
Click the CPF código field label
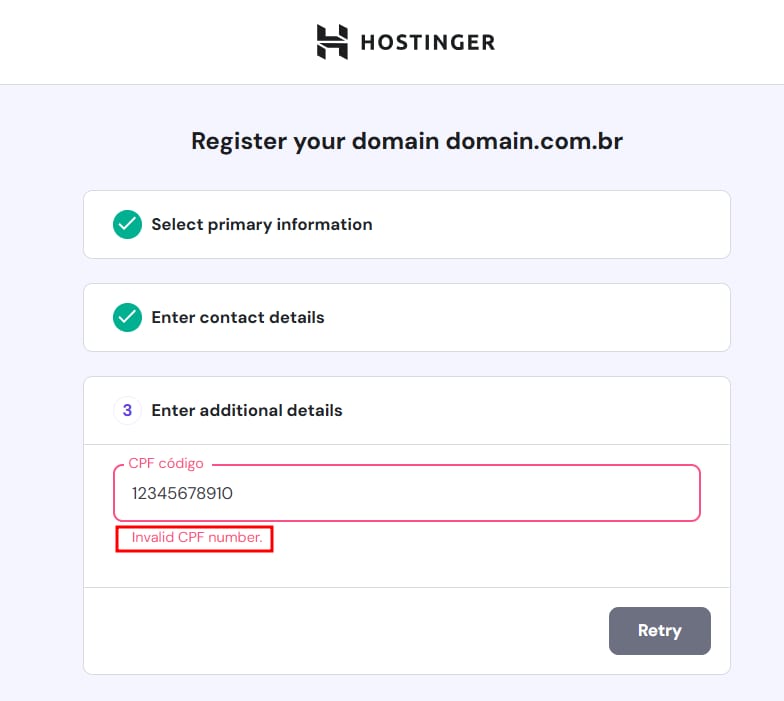pos(166,464)
